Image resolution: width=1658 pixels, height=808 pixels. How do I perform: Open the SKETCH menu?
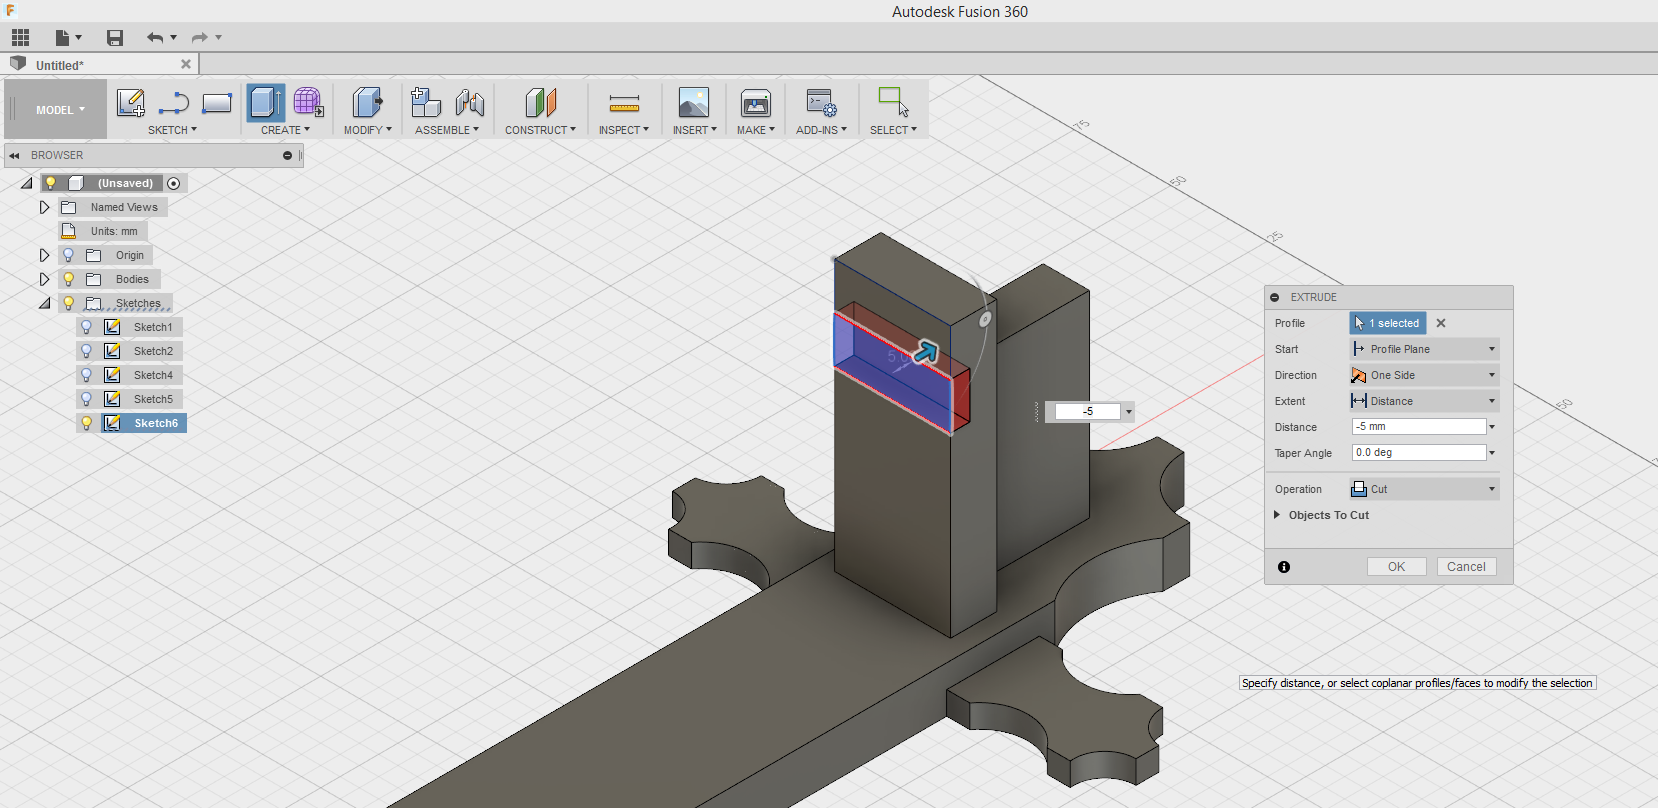tap(172, 130)
